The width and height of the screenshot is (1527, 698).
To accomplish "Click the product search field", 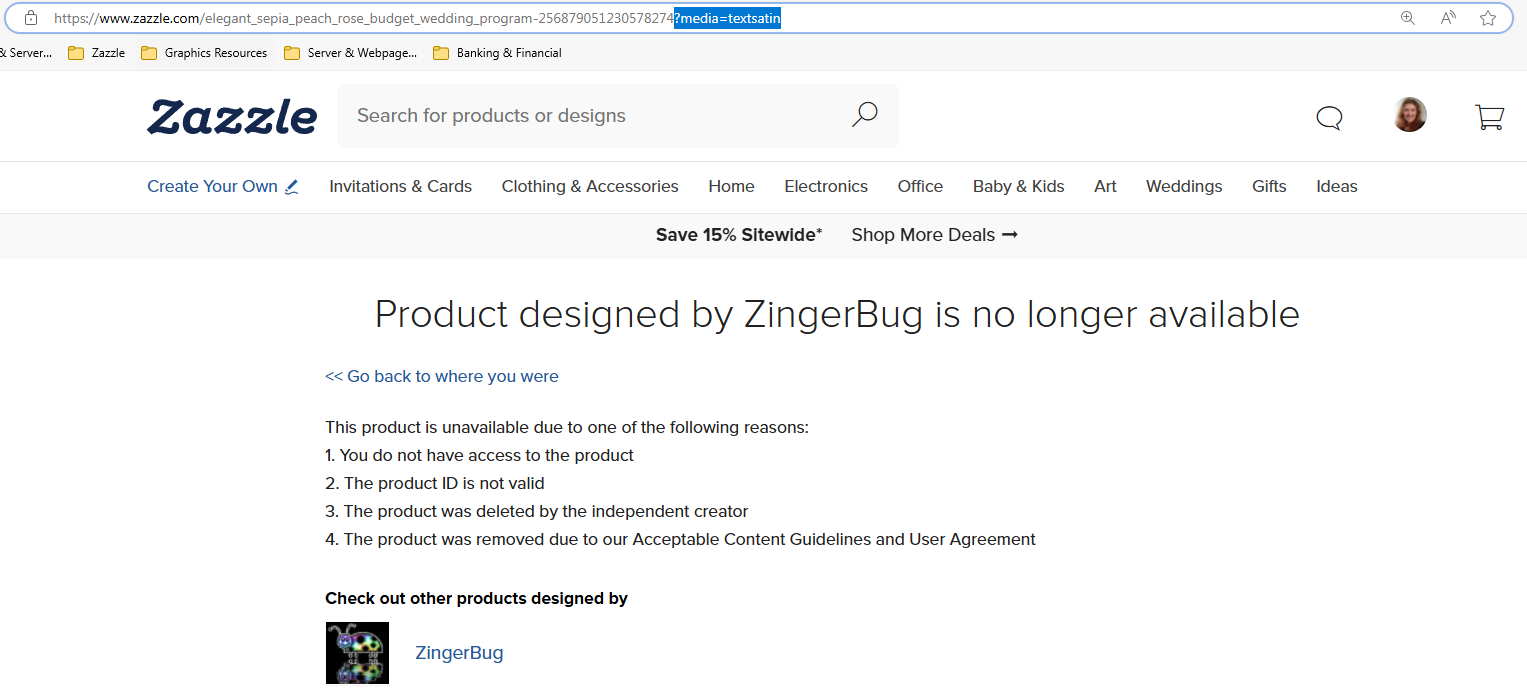I will tap(590, 116).
